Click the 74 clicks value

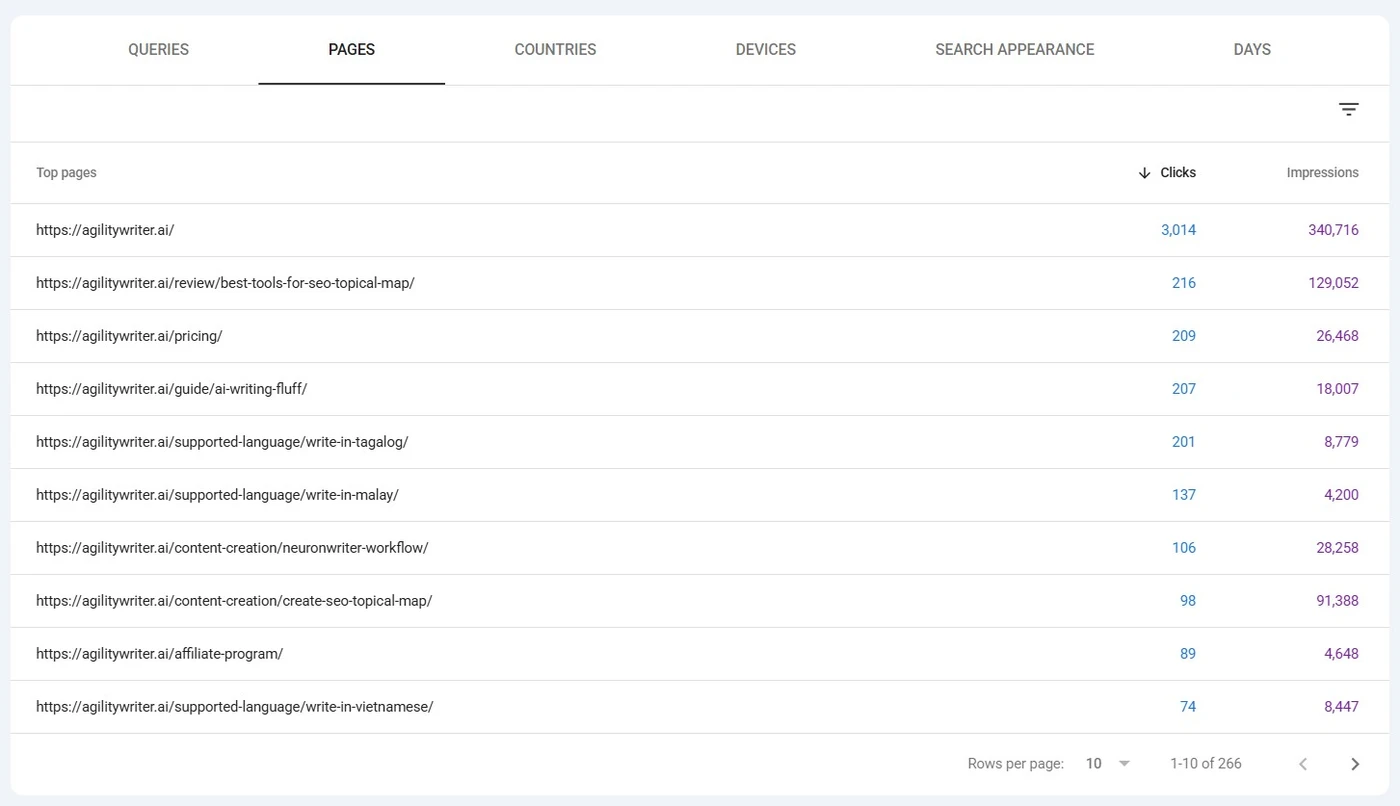pos(1188,707)
